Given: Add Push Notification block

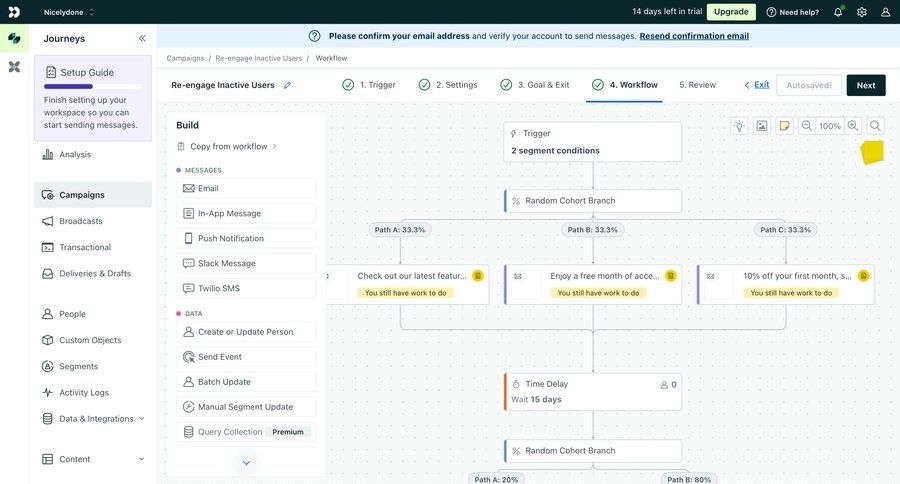Looking at the screenshot, I should (246, 238).
